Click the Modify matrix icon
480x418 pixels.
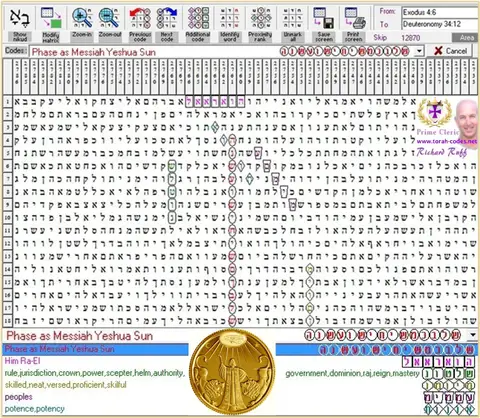pyautogui.click(x=51, y=18)
